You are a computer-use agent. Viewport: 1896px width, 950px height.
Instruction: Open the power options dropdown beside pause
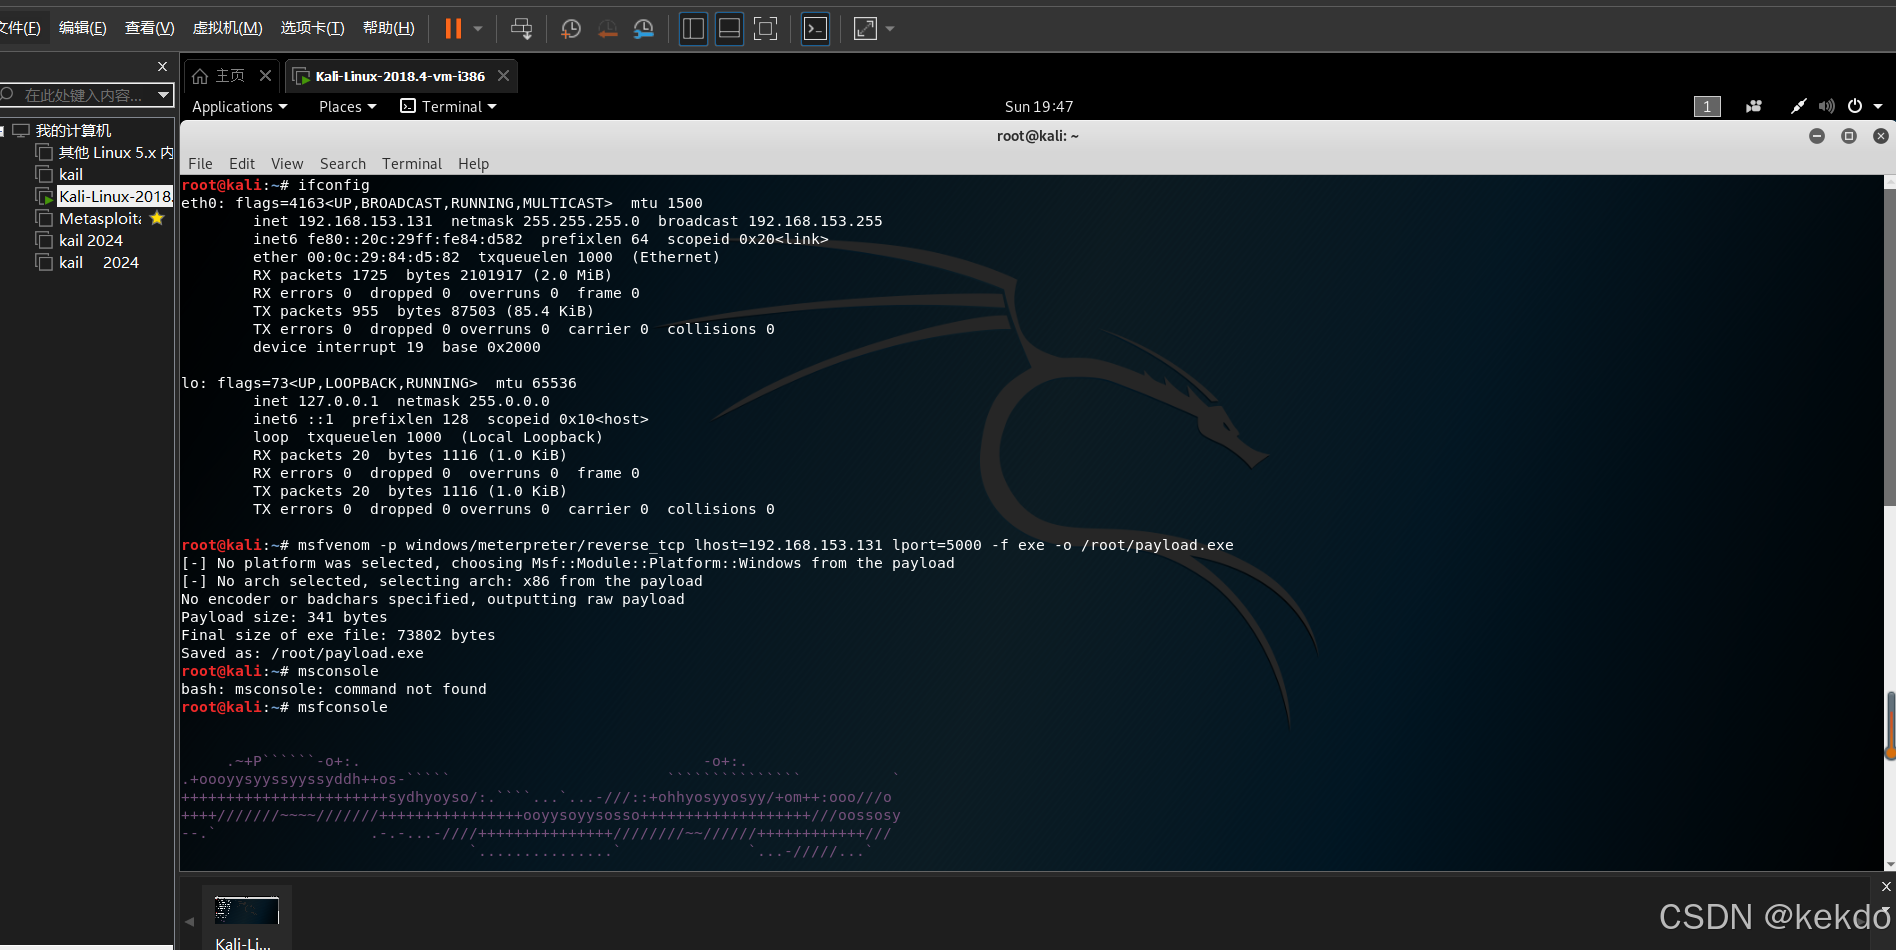(x=478, y=29)
